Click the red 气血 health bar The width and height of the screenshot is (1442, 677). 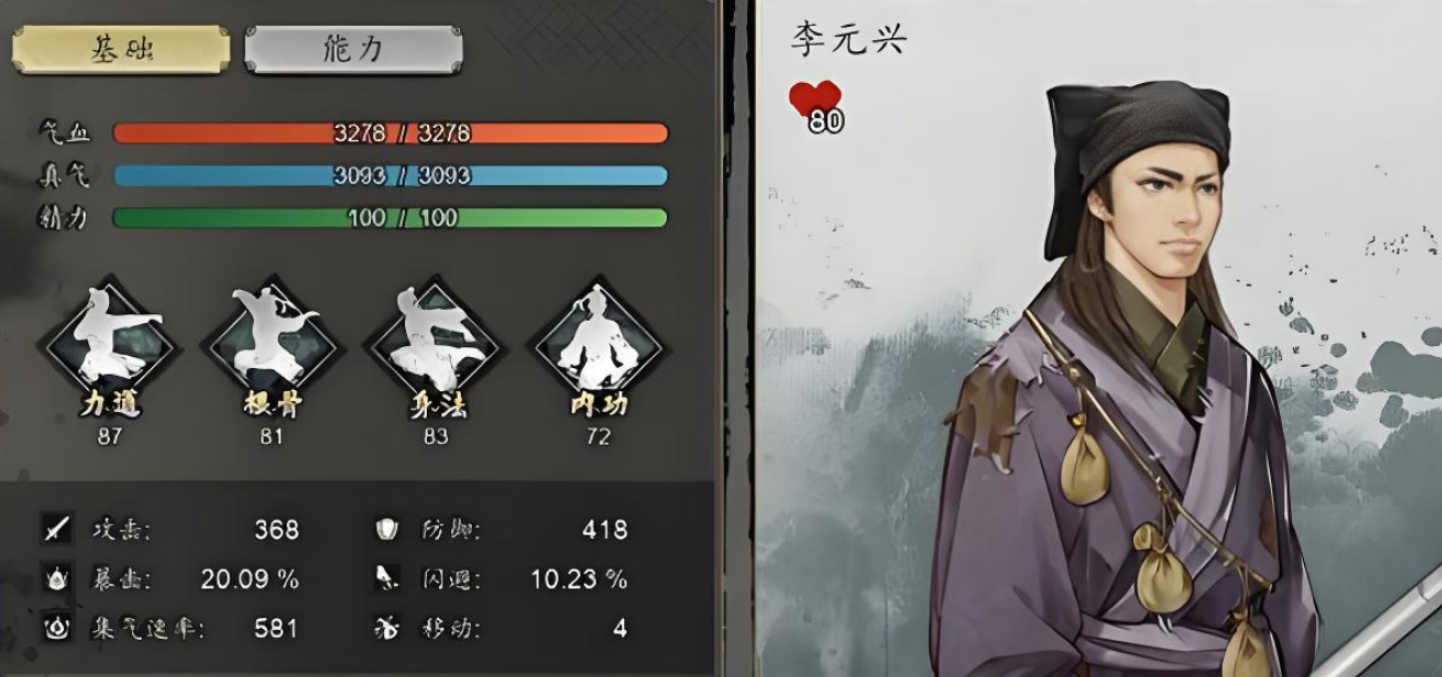(x=390, y=133)
